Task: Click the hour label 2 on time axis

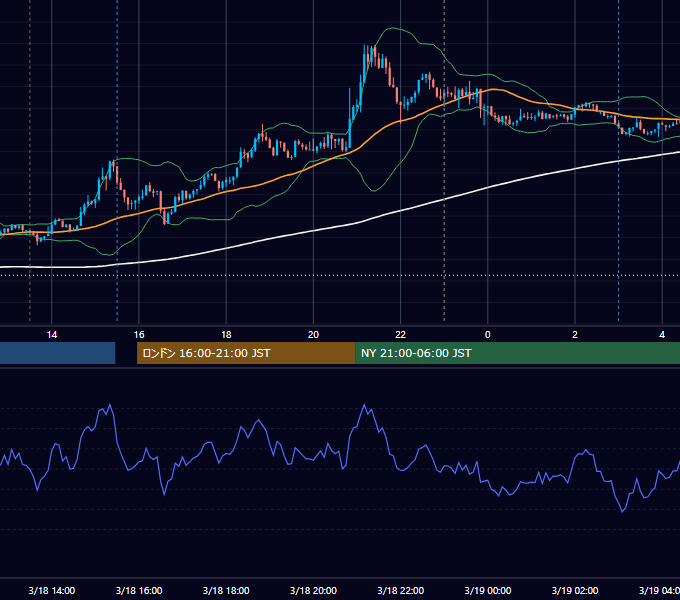Action: [575, 335]
